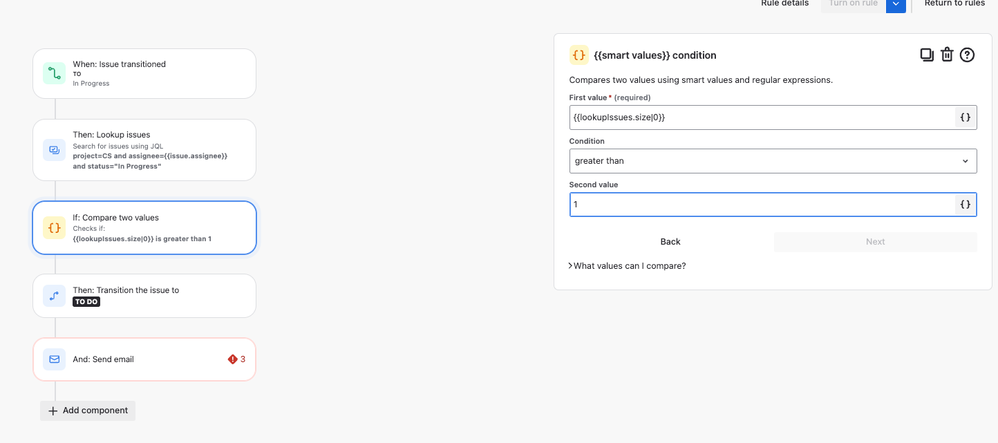Open the Condition 'greater than' dropdown

[773, 161]
